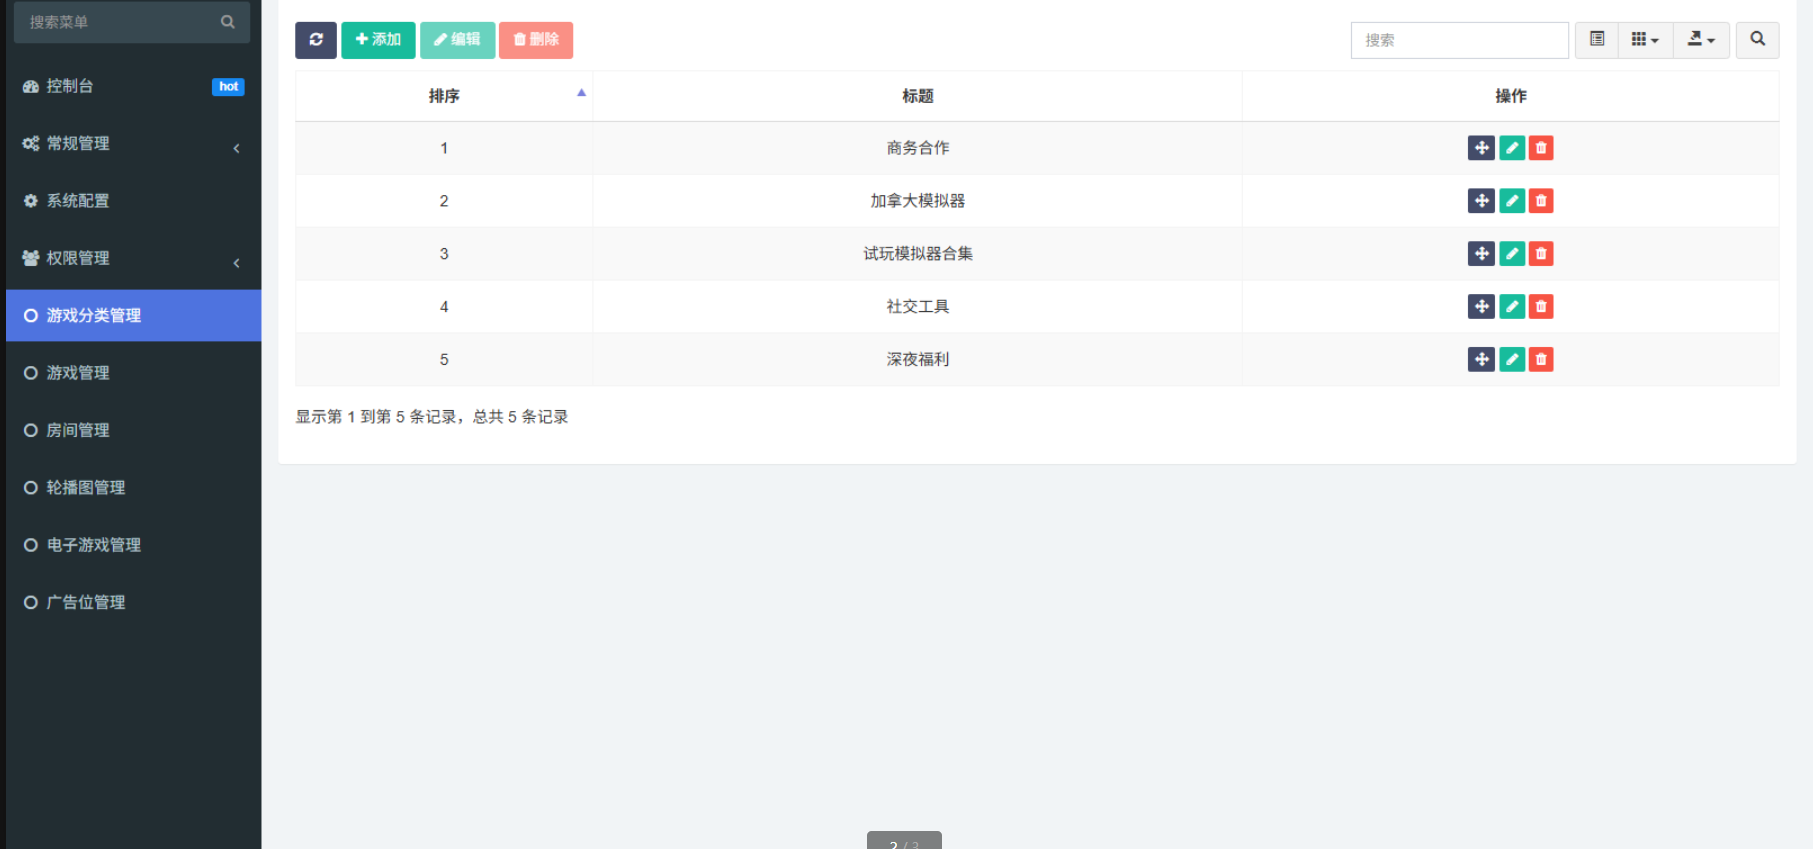The image size is (1813, 849).
Task: Open the 游戏管理 menu item
Action: 78,373
